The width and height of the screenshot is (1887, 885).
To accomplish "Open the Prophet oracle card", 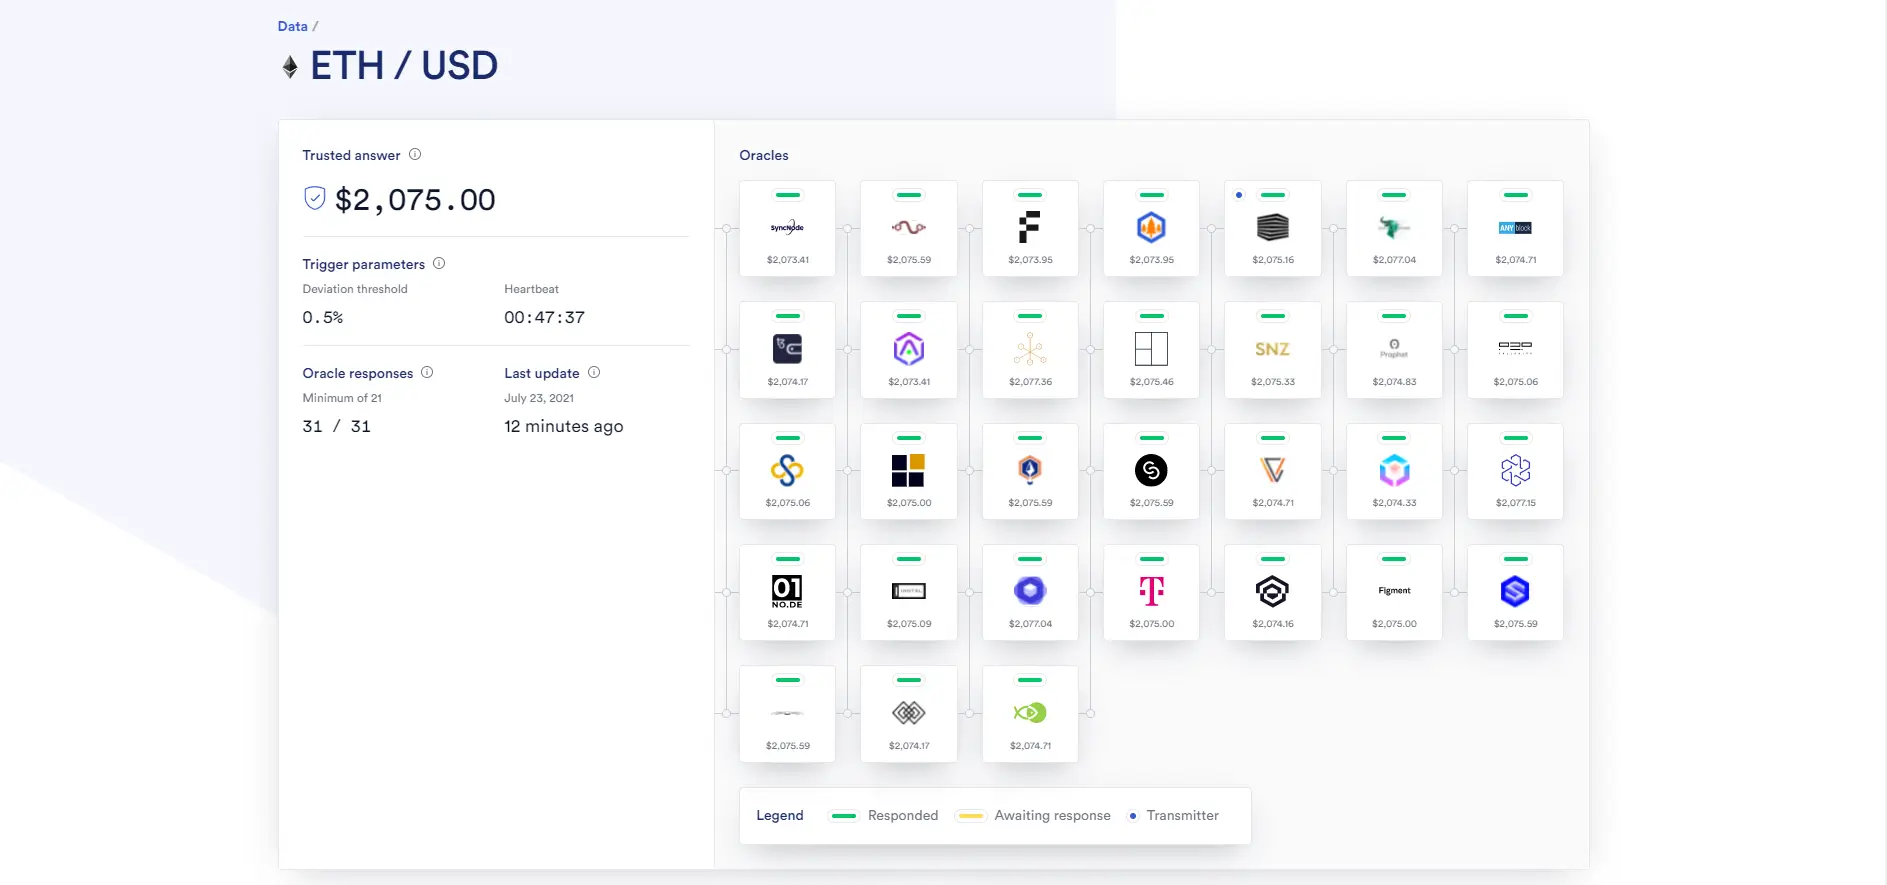I will (x=1394, y=350).
